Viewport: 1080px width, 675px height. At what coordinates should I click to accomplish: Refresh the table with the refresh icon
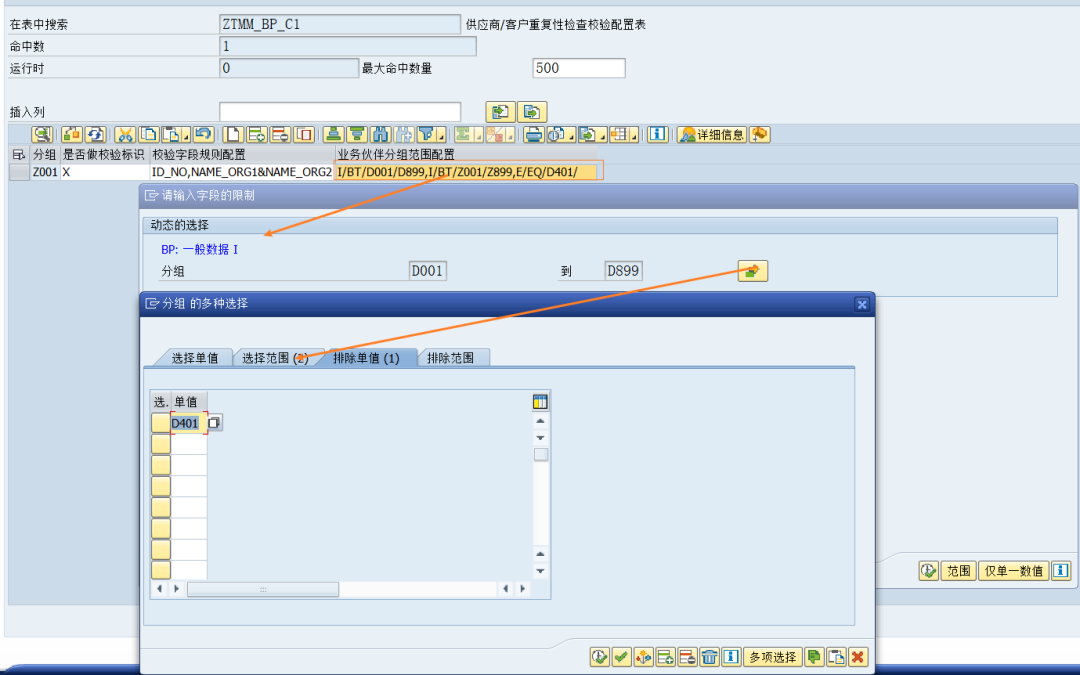click(95, 134)
